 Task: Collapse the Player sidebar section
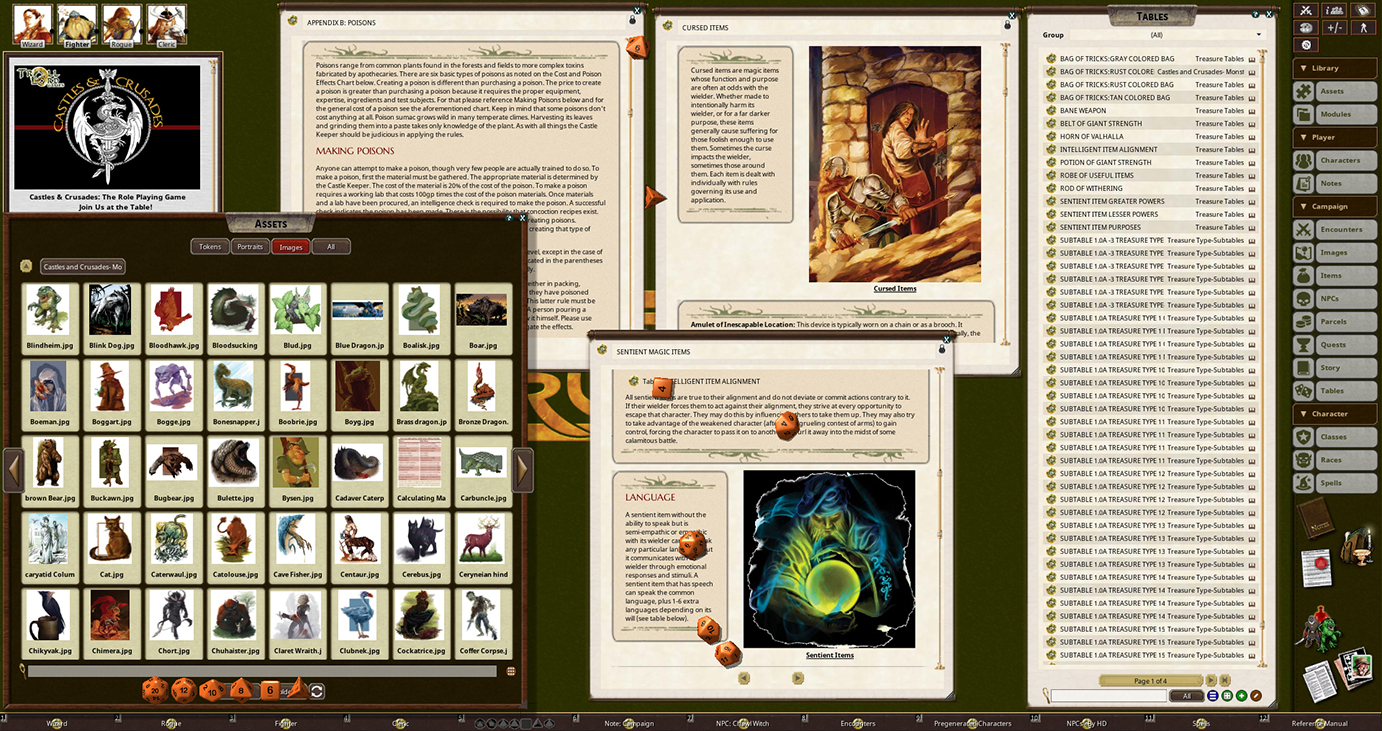[1334, 137]
